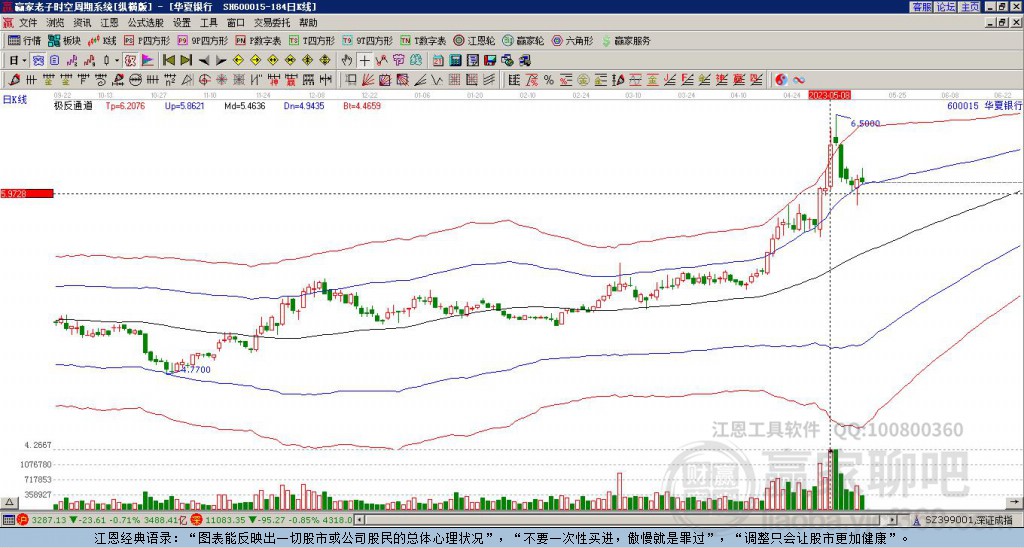Click the 600015 华夏银行 stock label
The width and height of the screenshot is (1024, 548).
click(984, 105)
